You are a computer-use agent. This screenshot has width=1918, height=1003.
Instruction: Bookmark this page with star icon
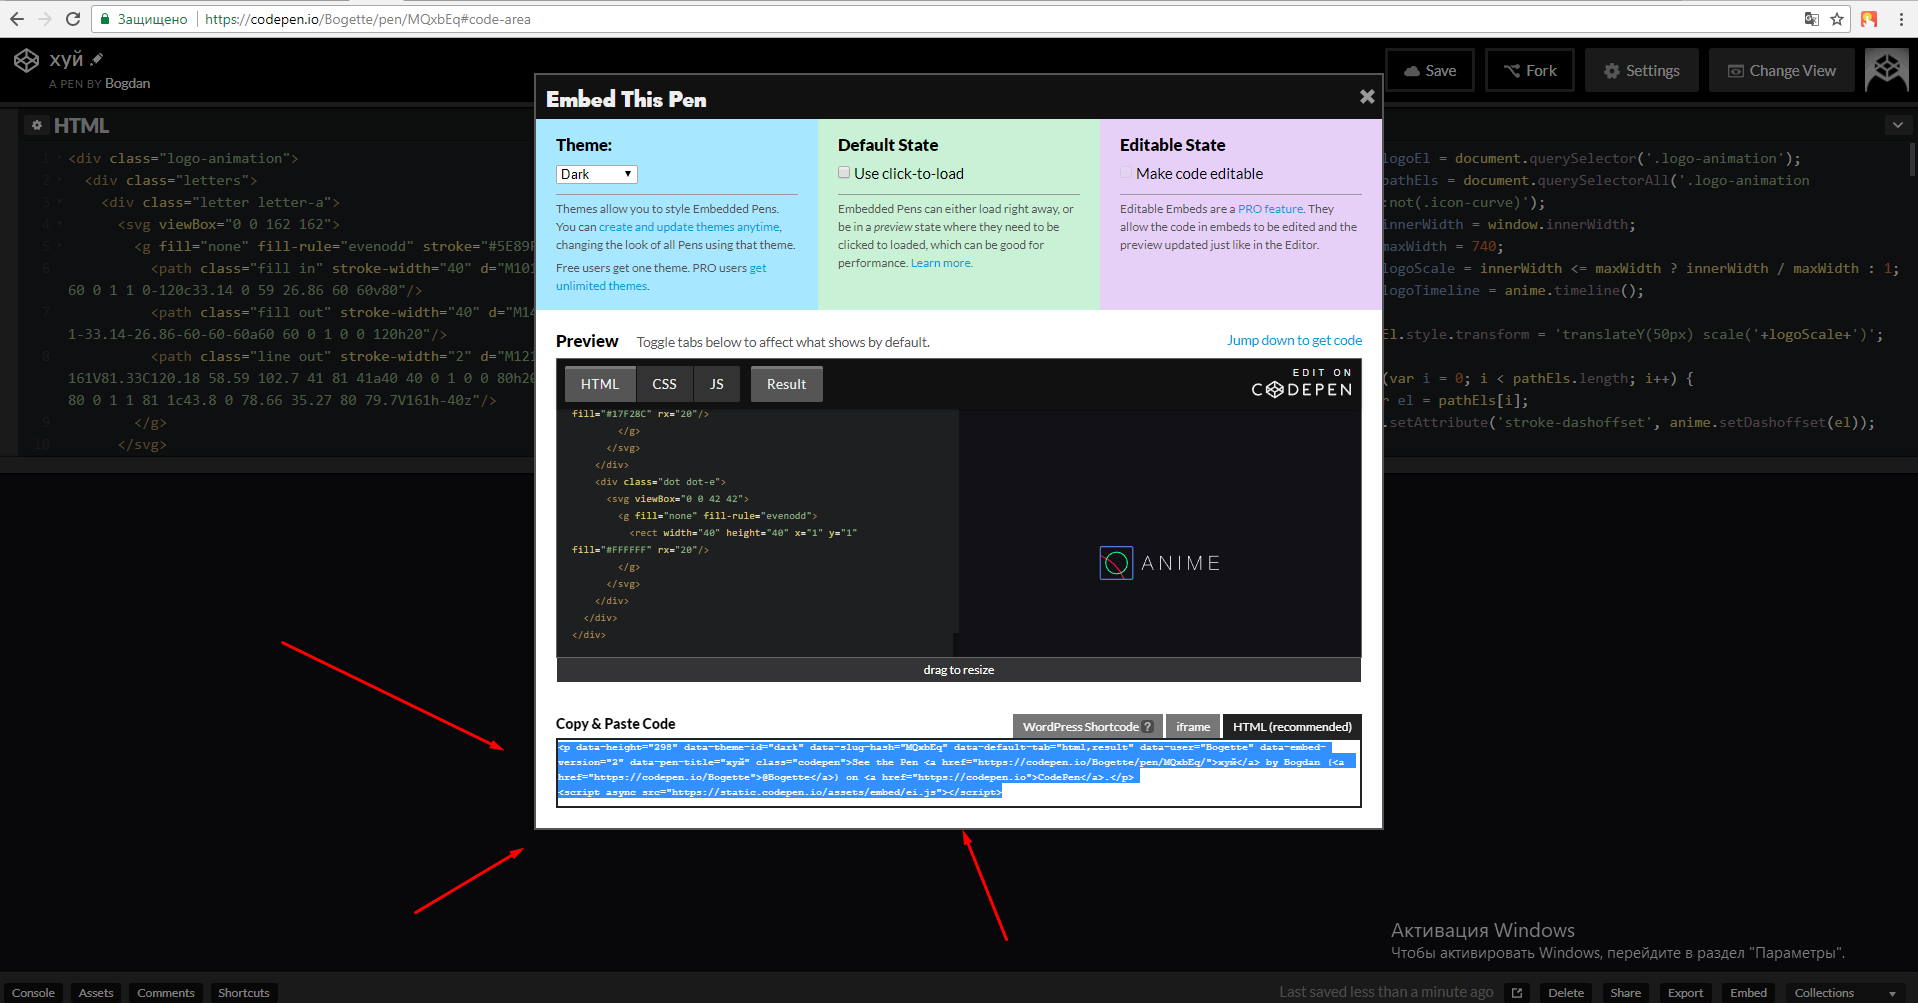[1837, 19]
